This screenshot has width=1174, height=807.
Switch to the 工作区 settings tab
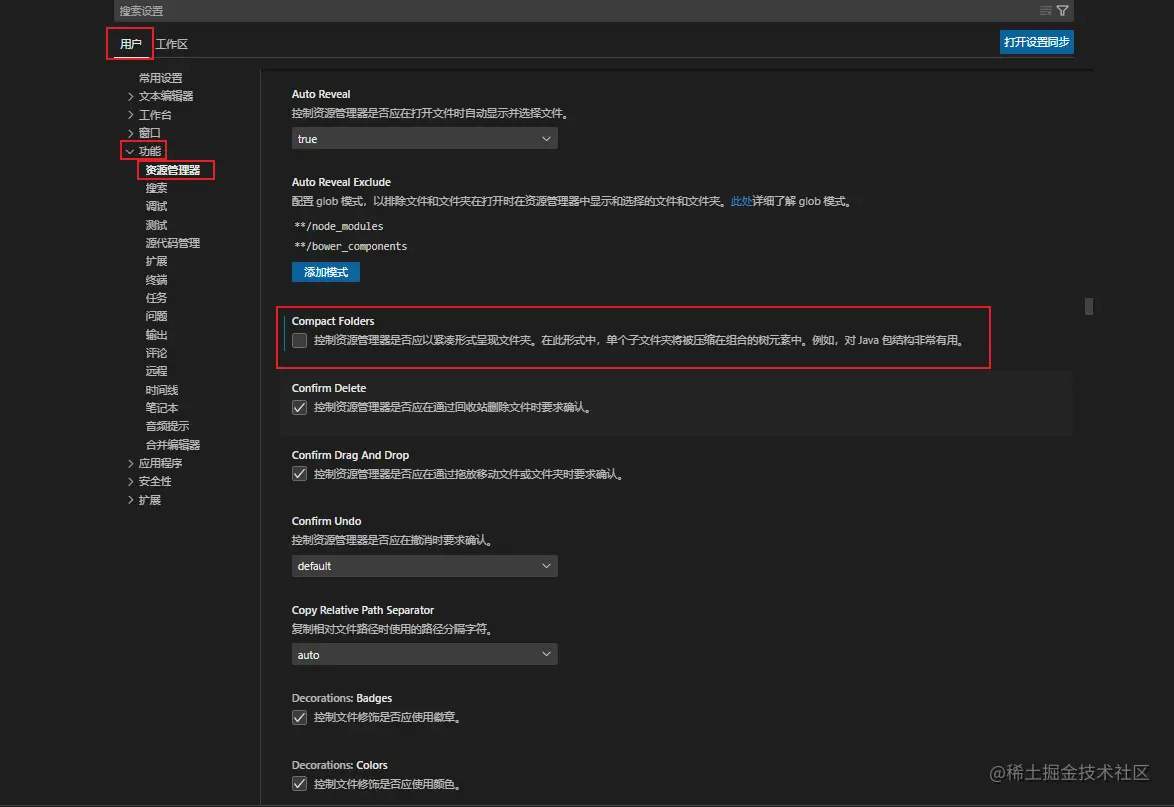tap(171, 44)
